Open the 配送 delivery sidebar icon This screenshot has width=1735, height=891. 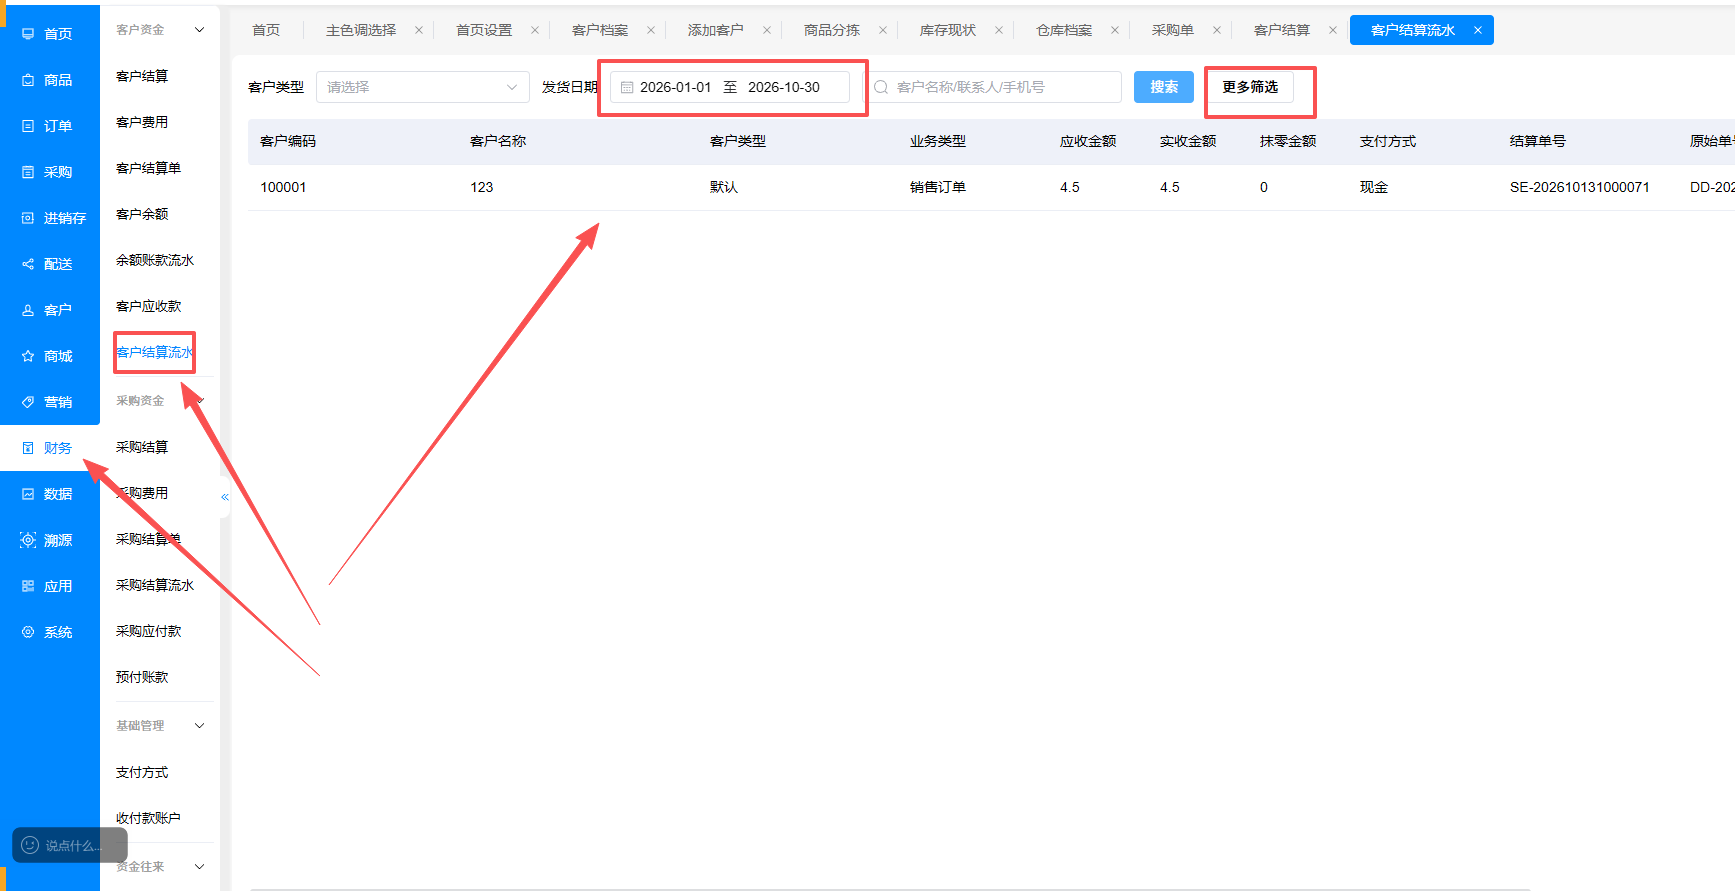(28, 264)
